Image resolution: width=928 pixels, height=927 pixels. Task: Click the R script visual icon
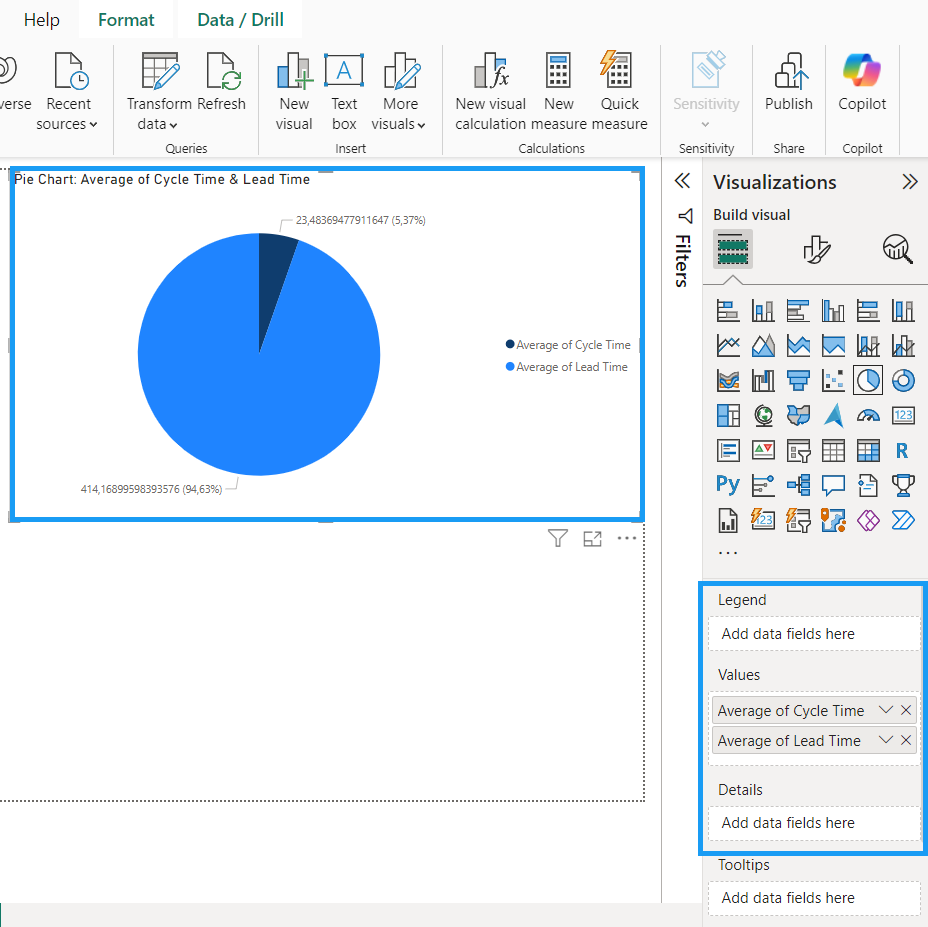tap(902, 450)
